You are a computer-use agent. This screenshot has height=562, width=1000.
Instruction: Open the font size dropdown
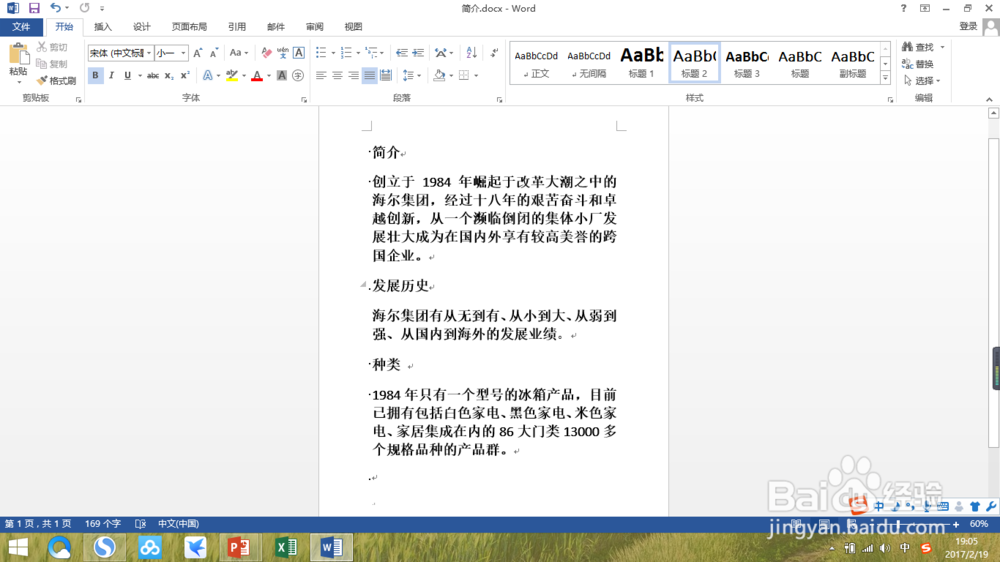183,53
